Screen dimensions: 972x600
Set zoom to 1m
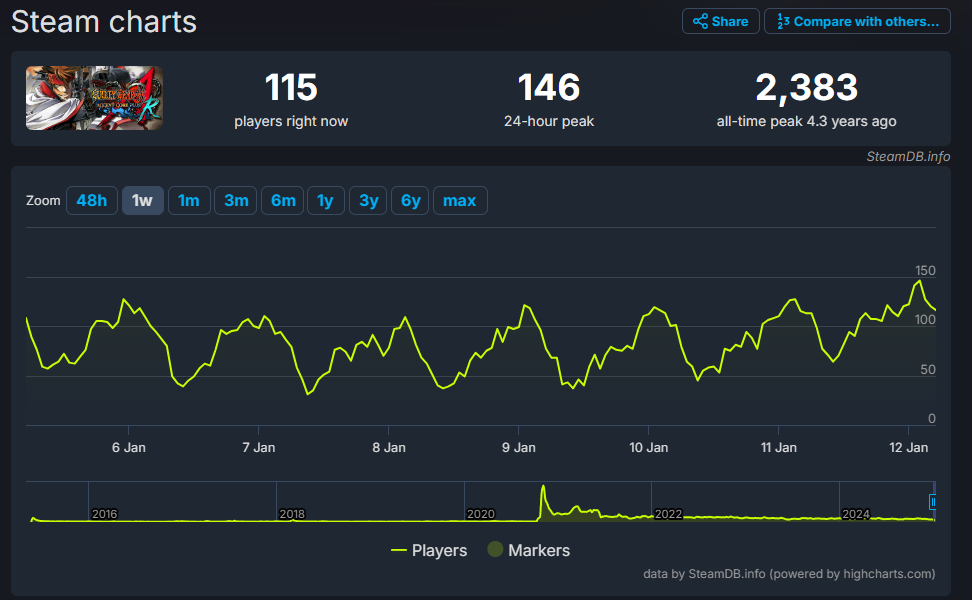point(188,200)
